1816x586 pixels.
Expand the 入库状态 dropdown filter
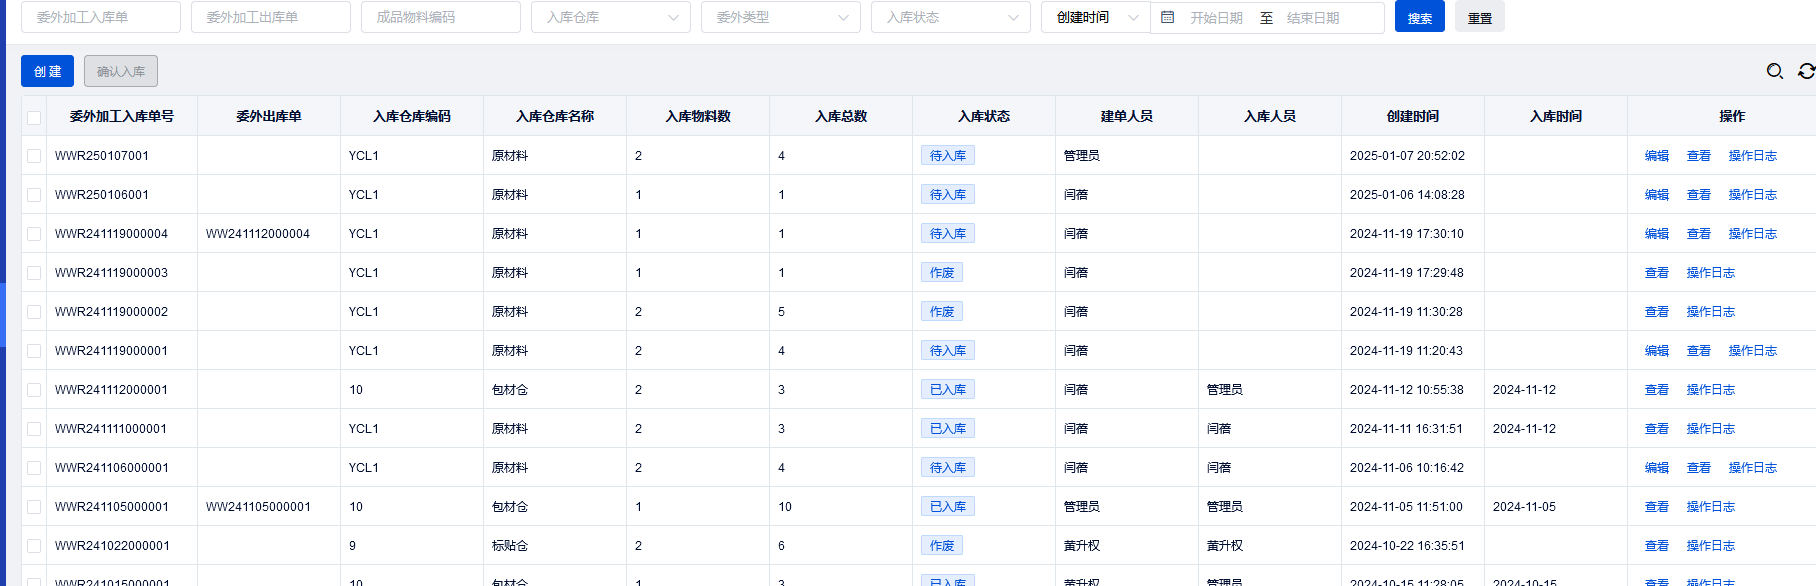point(951,17)
